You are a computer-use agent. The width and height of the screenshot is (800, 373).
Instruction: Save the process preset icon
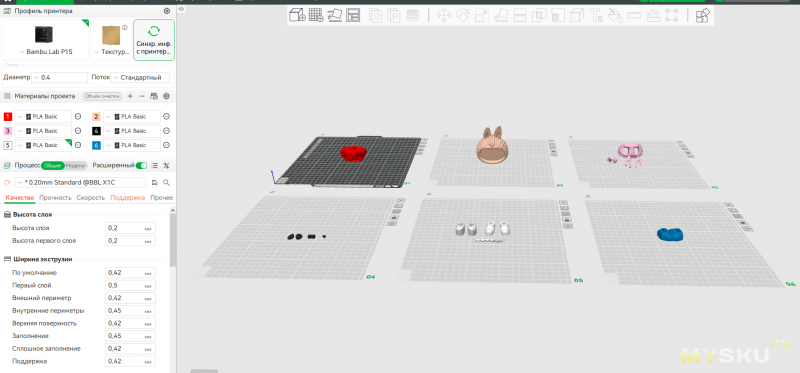coord(155,182)
